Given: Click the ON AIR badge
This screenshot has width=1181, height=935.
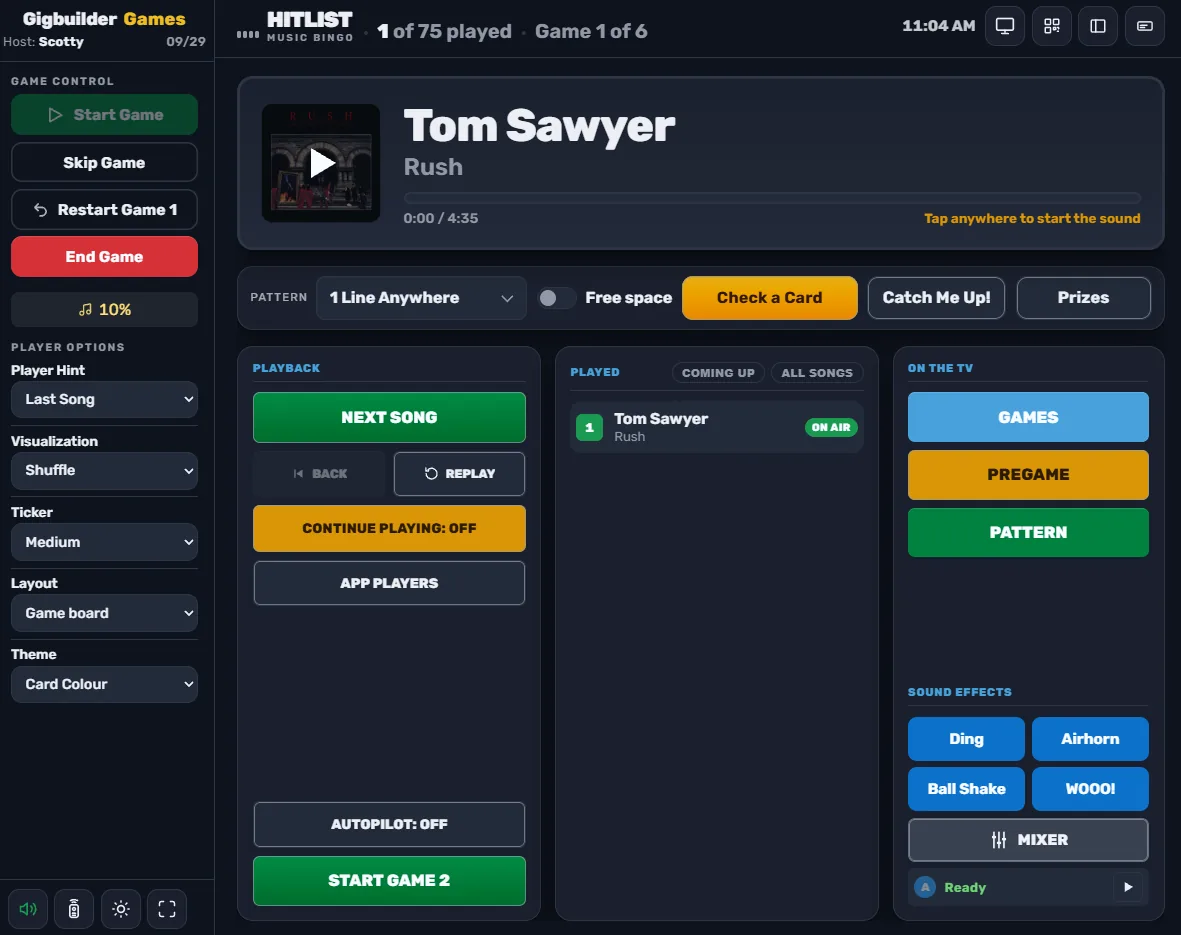Looking at the screenshot, I should pyautogui.click(x=831, y=427).
